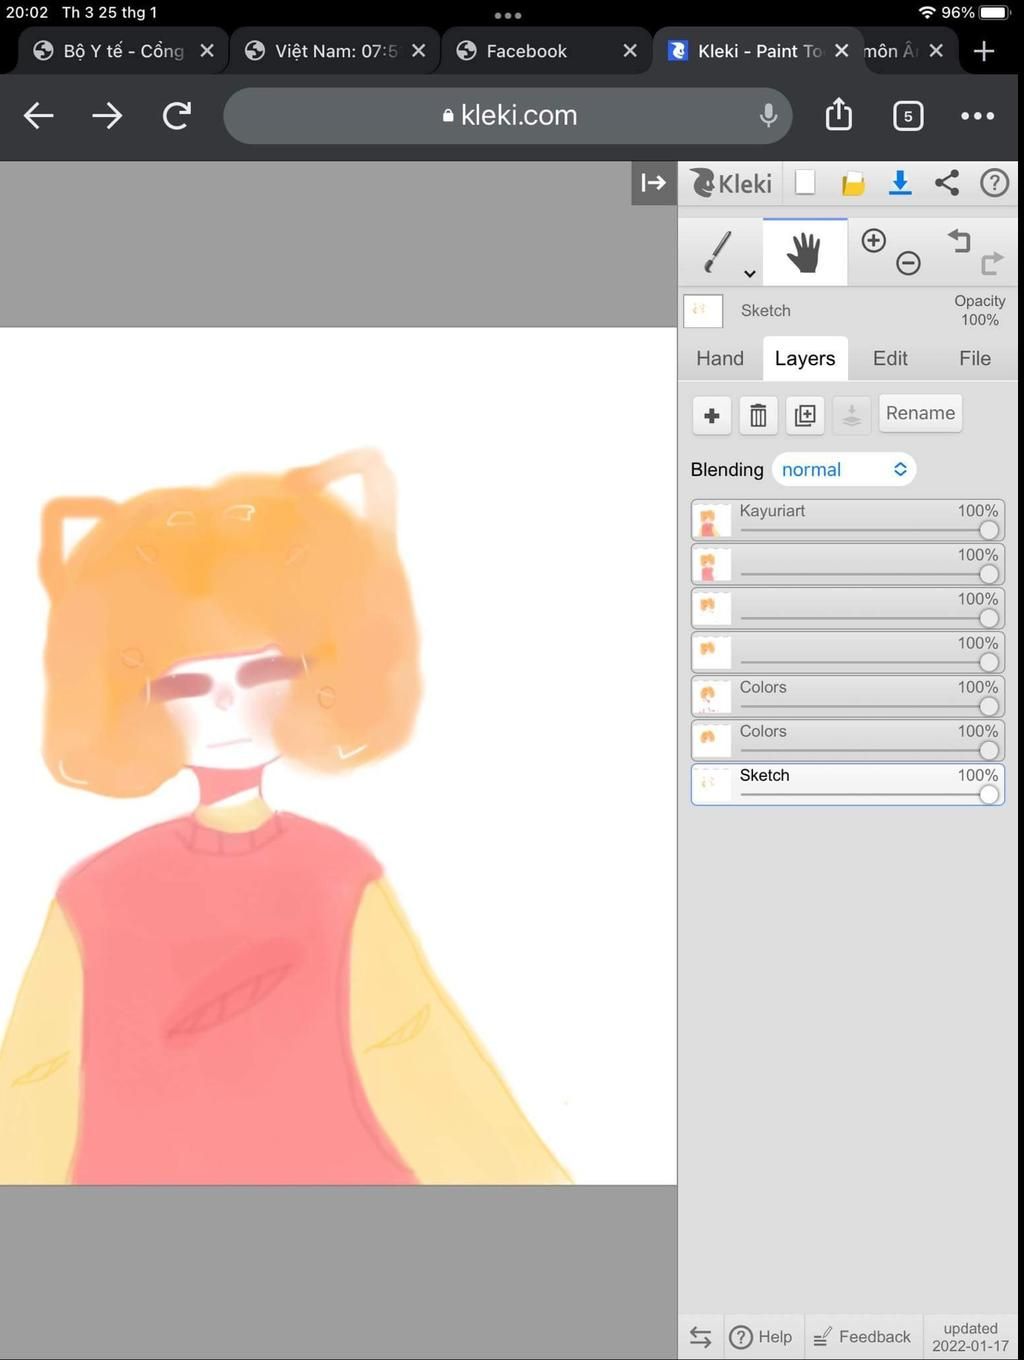Share the drawing
Viewport: 1024px width, 1360px height.
(947, 183)
